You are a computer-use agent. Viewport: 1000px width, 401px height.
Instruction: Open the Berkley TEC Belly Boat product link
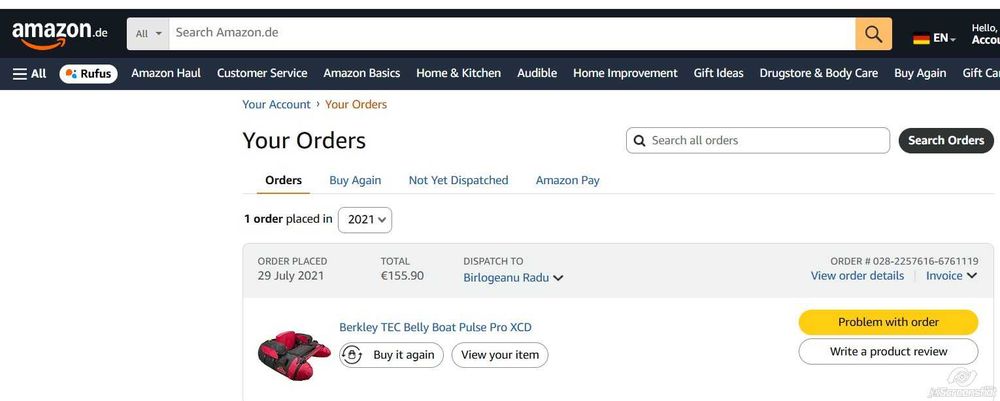click(x=435, y=327)
